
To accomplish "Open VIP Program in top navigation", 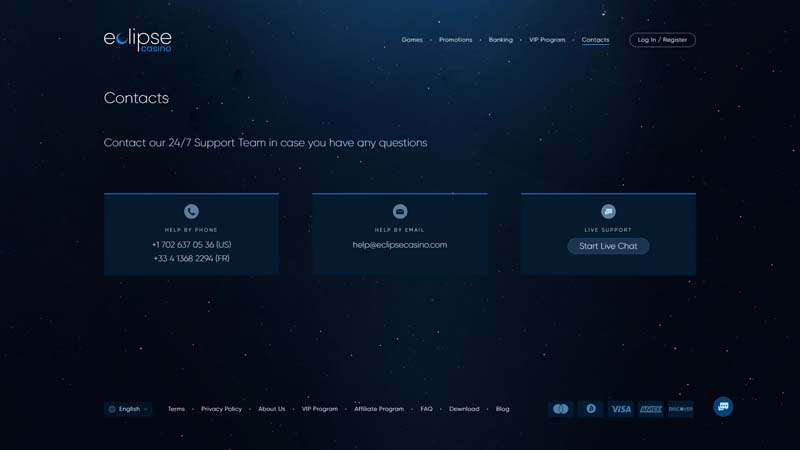I will [x=547, y=40].
